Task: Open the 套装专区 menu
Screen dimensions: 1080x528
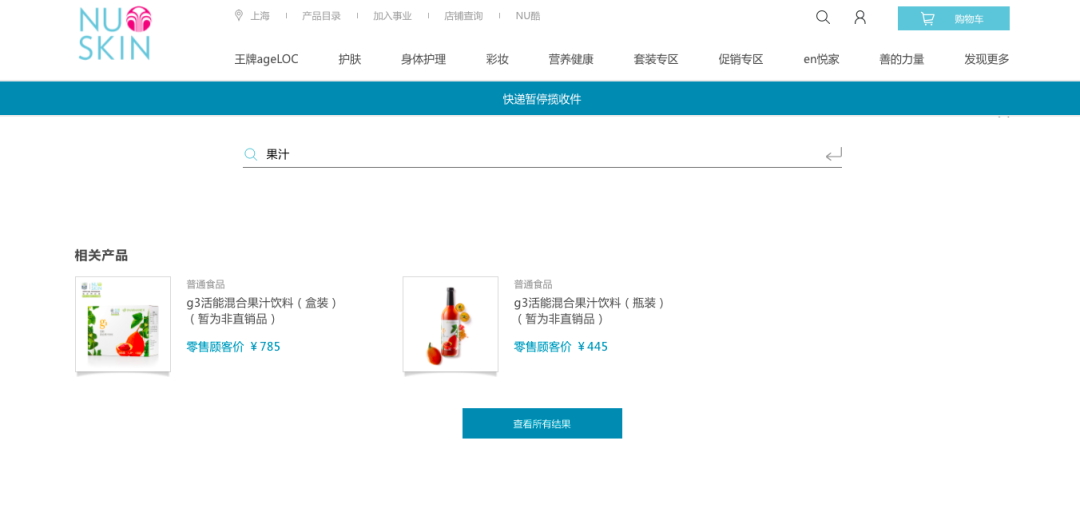Action: click(x=656, y=59)
